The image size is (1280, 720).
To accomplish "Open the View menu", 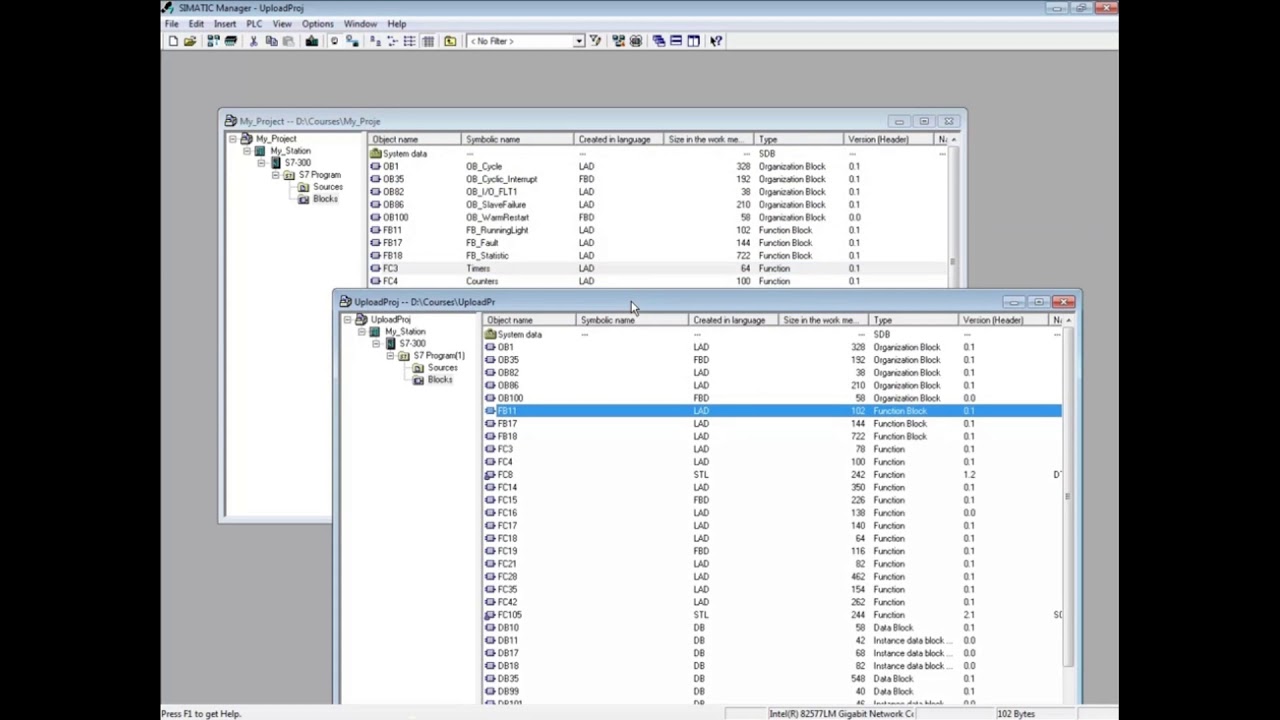I will click(282, 24).
